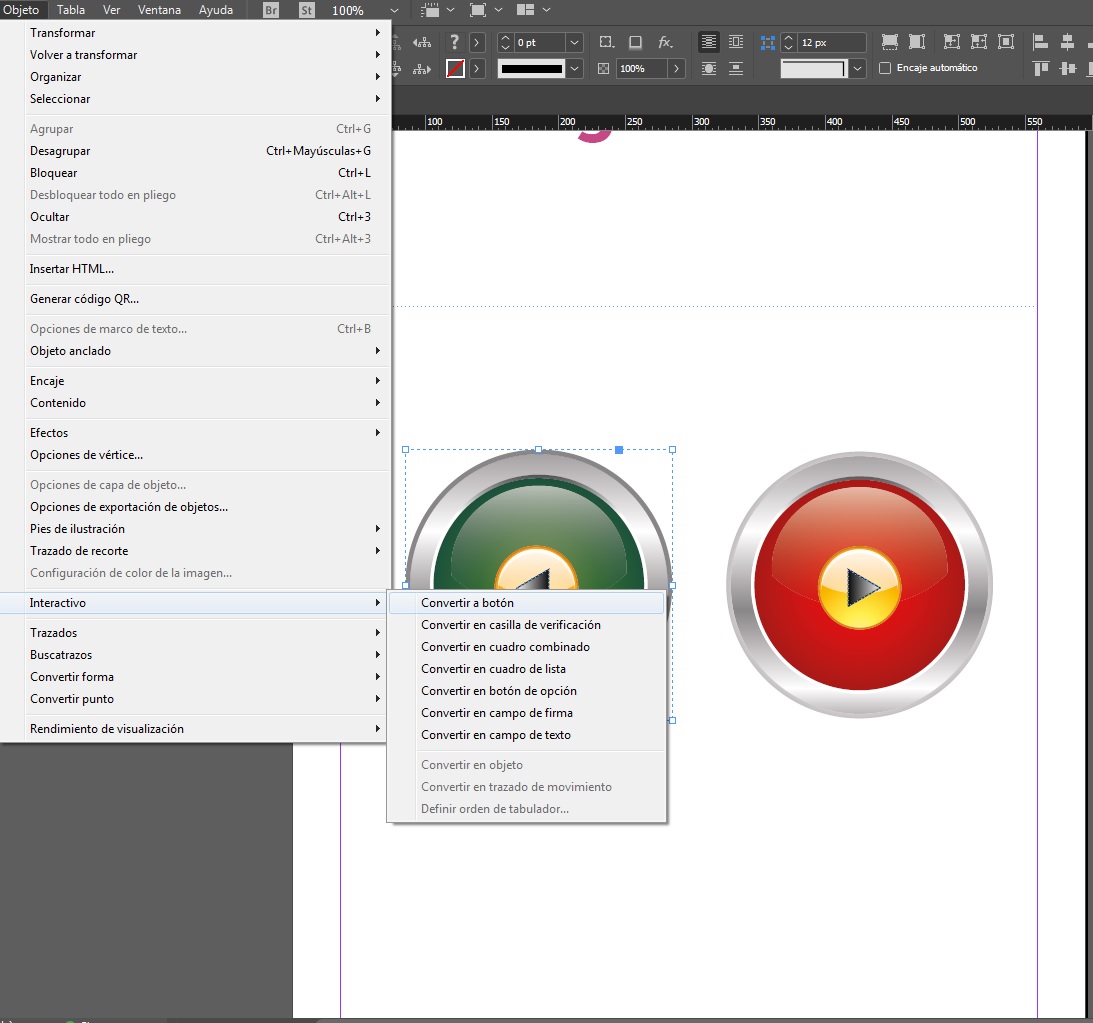The image size is (1093, 1023).
Task: Launch Adobe Bridge using the Br icon
Action: pos(269,10)
